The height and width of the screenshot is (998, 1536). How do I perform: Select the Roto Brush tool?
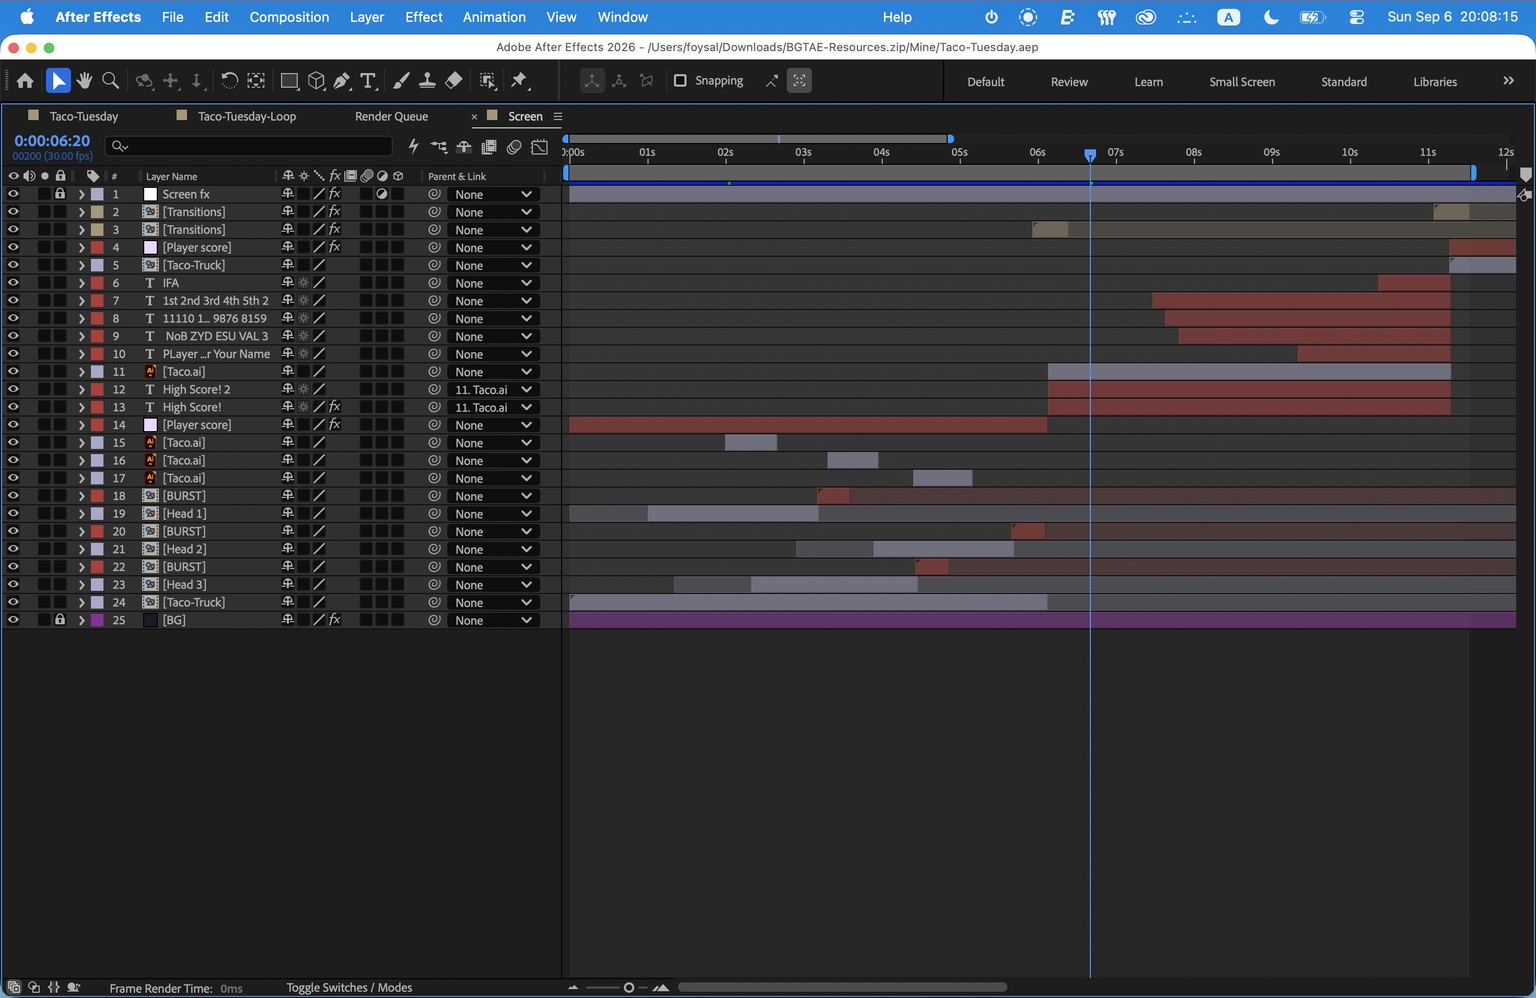488,81
